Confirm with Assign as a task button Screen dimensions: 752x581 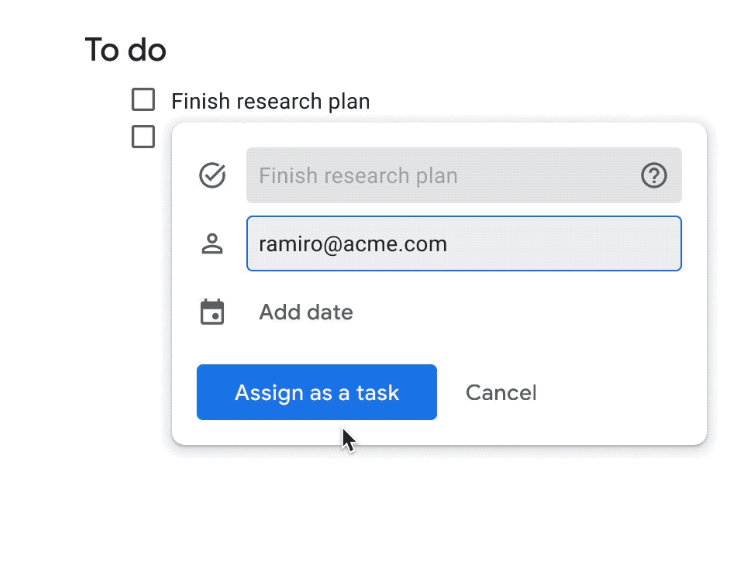pyautogui.click(x=317, y=392)
